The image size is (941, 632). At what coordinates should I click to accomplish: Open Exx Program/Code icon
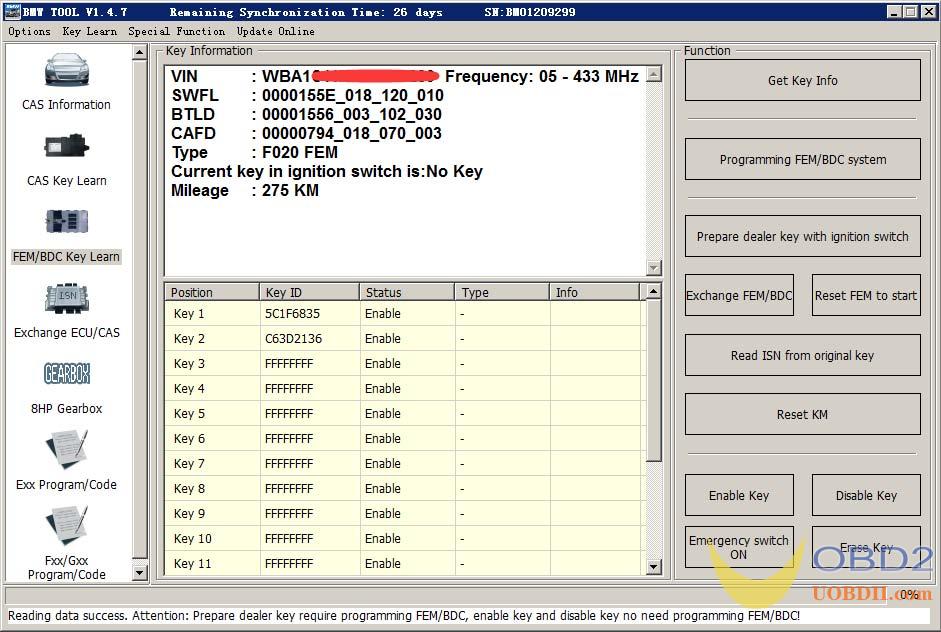[66, 451]
